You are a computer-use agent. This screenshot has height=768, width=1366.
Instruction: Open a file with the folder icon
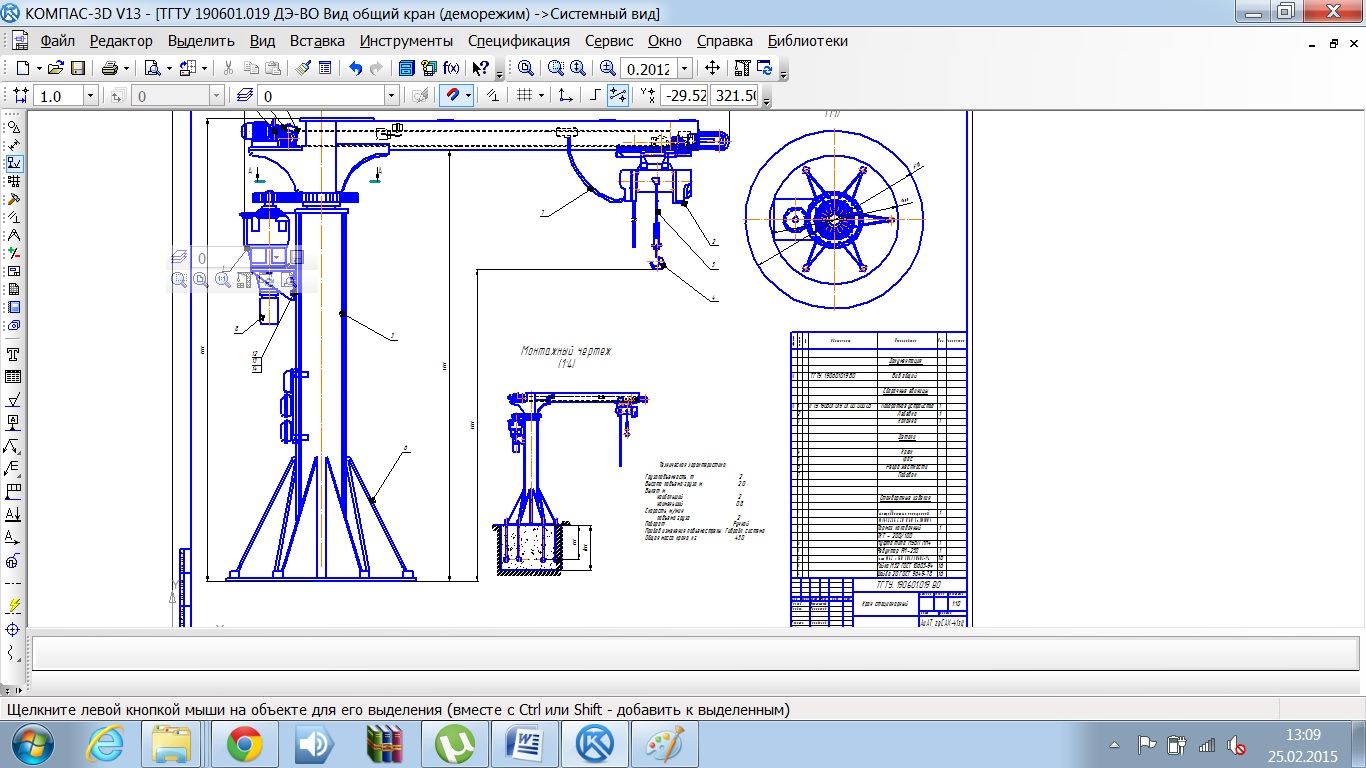pyautogui.click(x=56, y=68)
